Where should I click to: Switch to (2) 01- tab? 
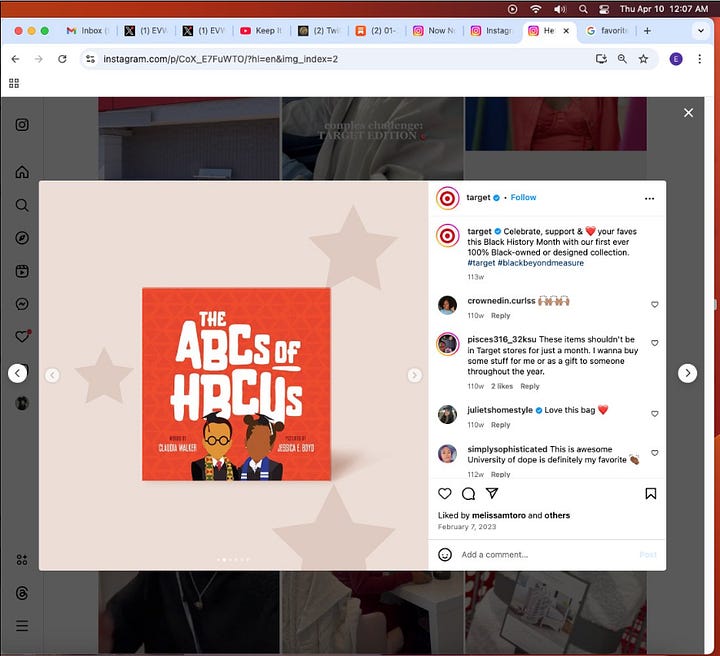pyautogui.click(x=377, y=31)
